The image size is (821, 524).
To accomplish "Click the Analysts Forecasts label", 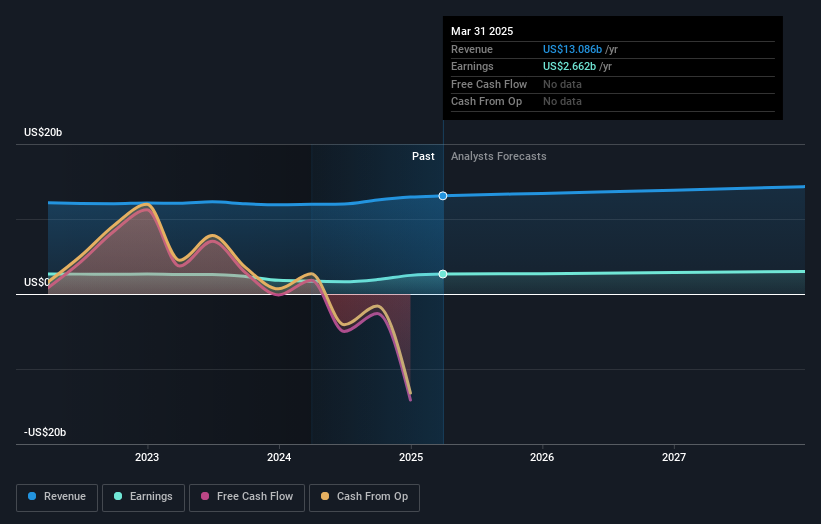I will click(498, 157).
